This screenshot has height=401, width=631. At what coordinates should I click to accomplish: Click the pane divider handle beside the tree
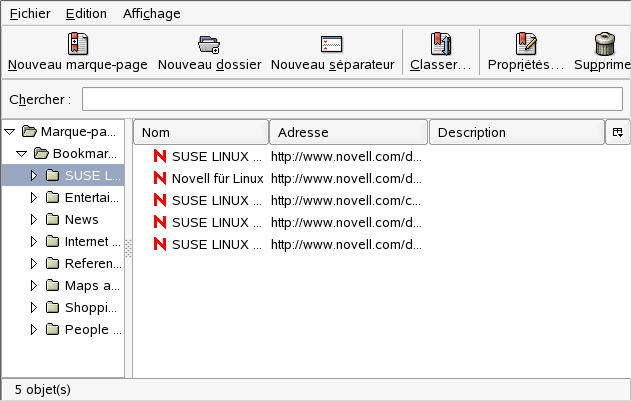click(128, 253)
